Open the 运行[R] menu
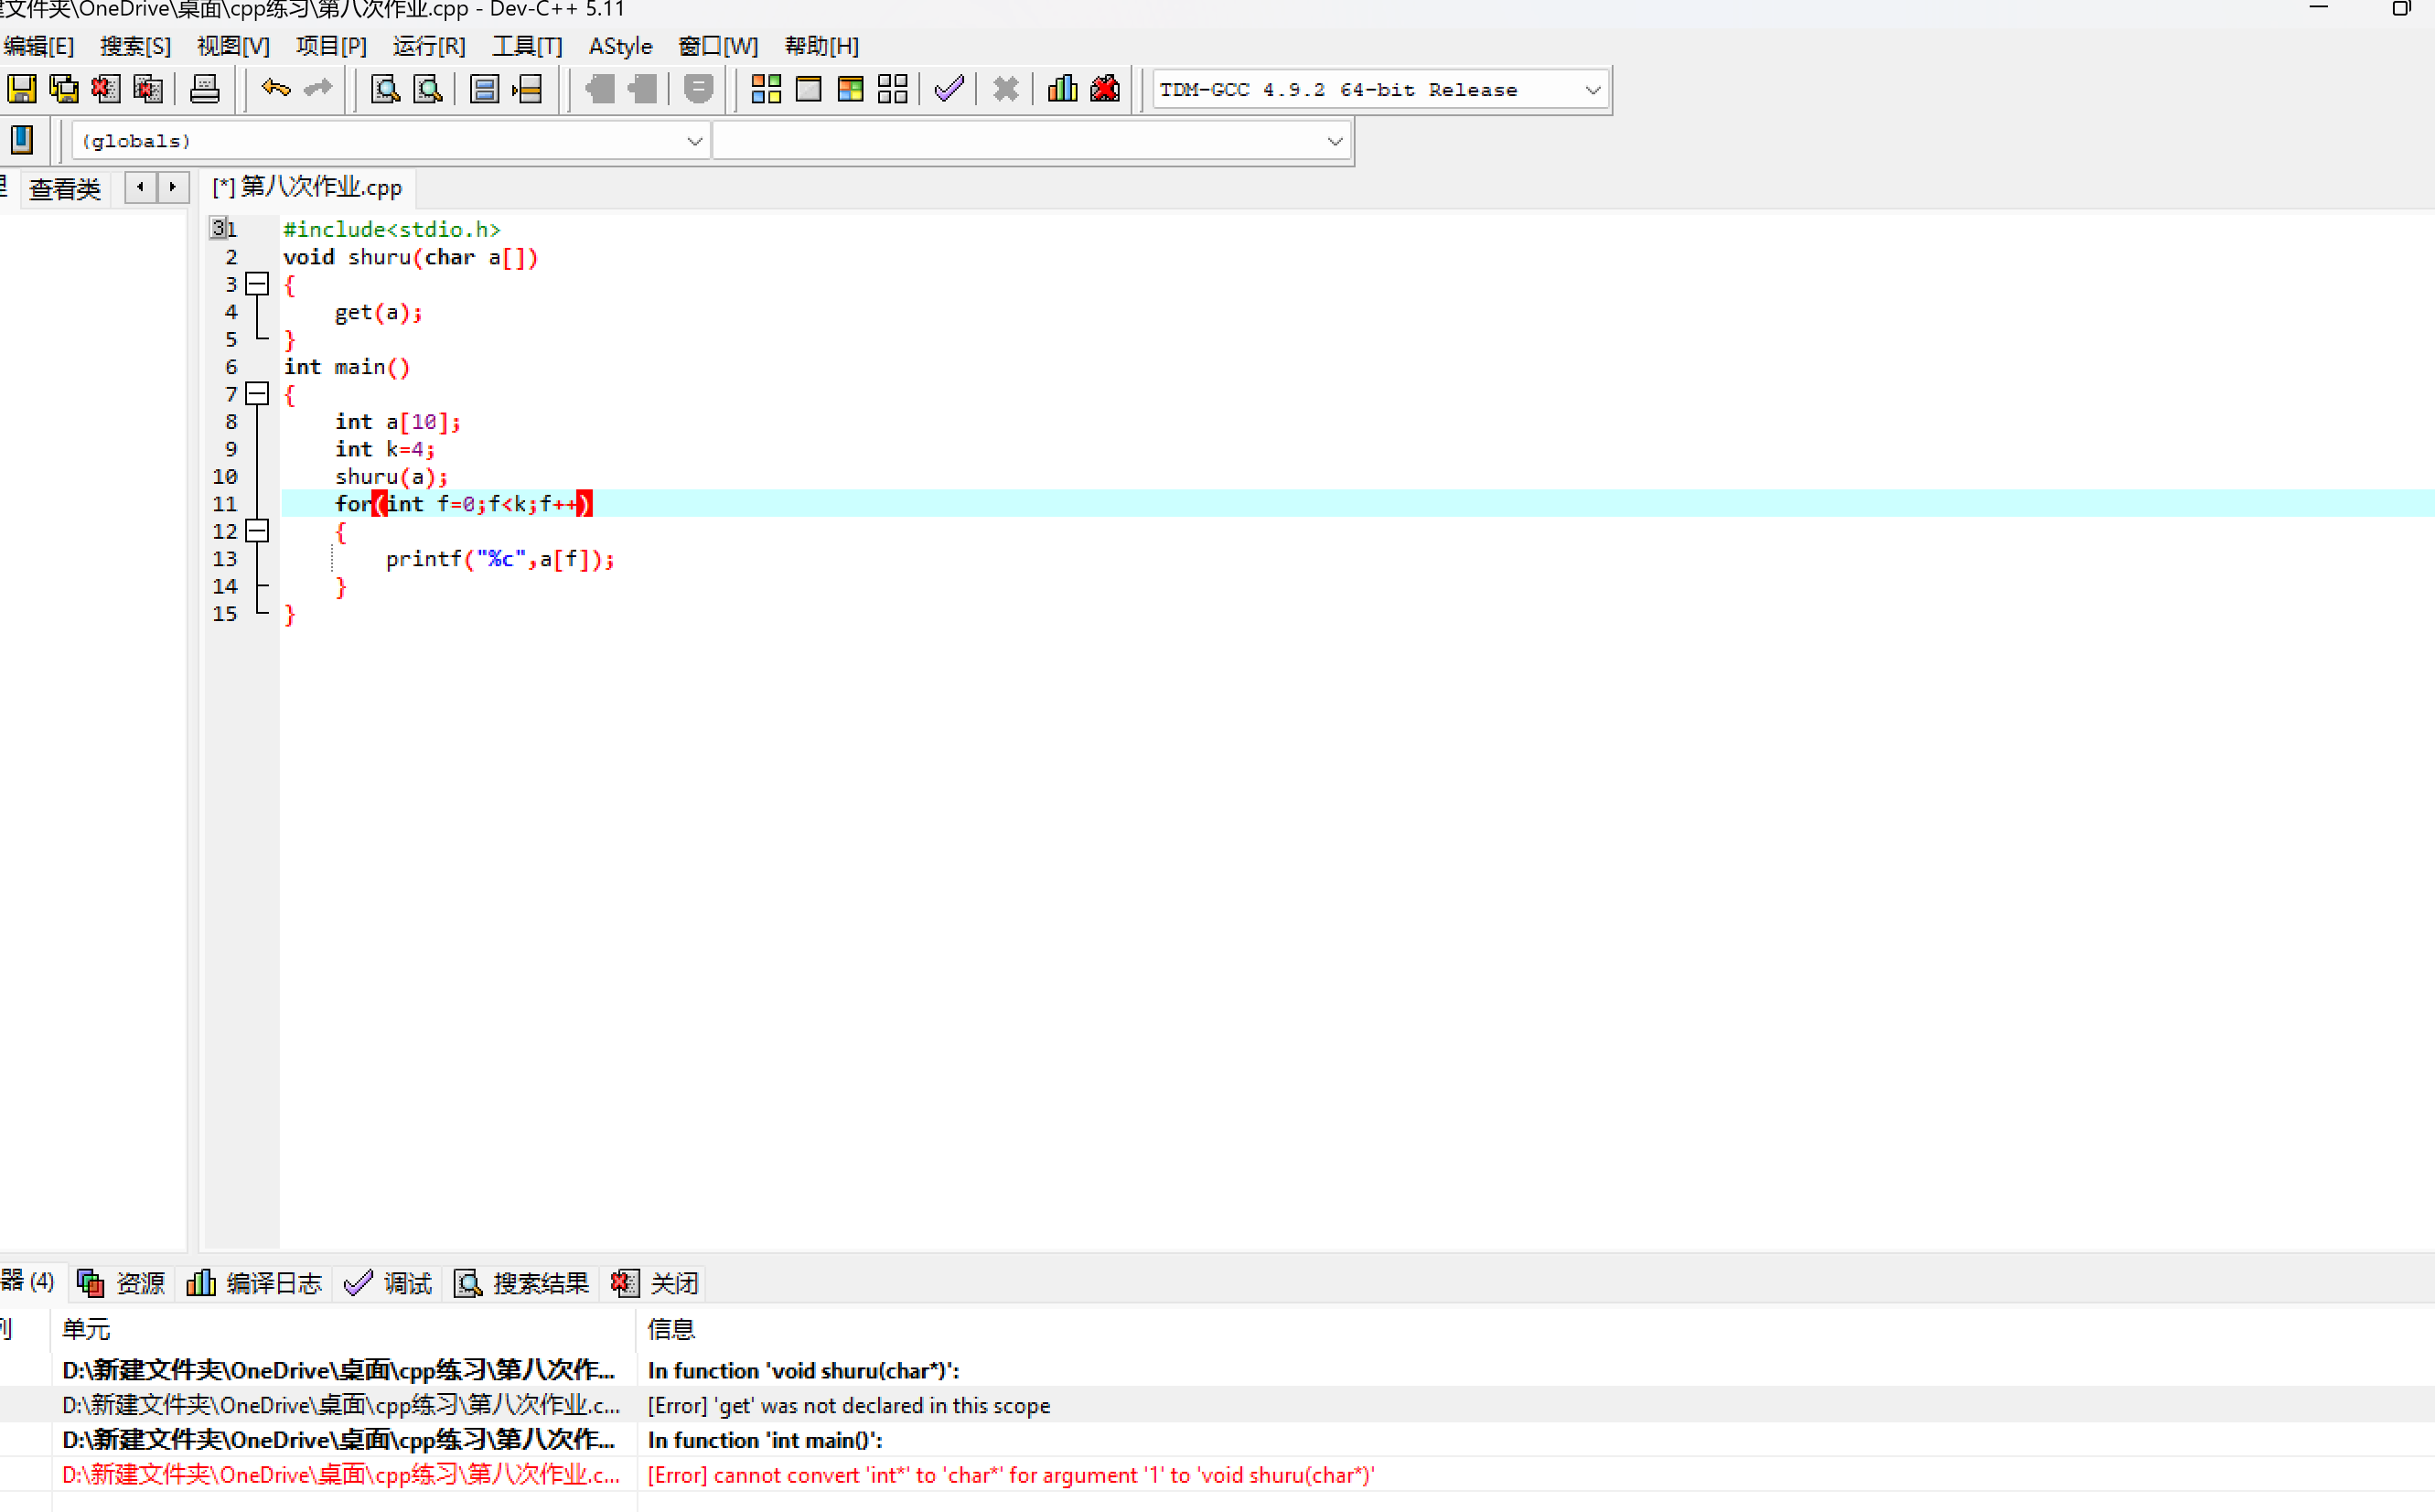Viewport: 2435px width, 1512px height. pos(428,46)
